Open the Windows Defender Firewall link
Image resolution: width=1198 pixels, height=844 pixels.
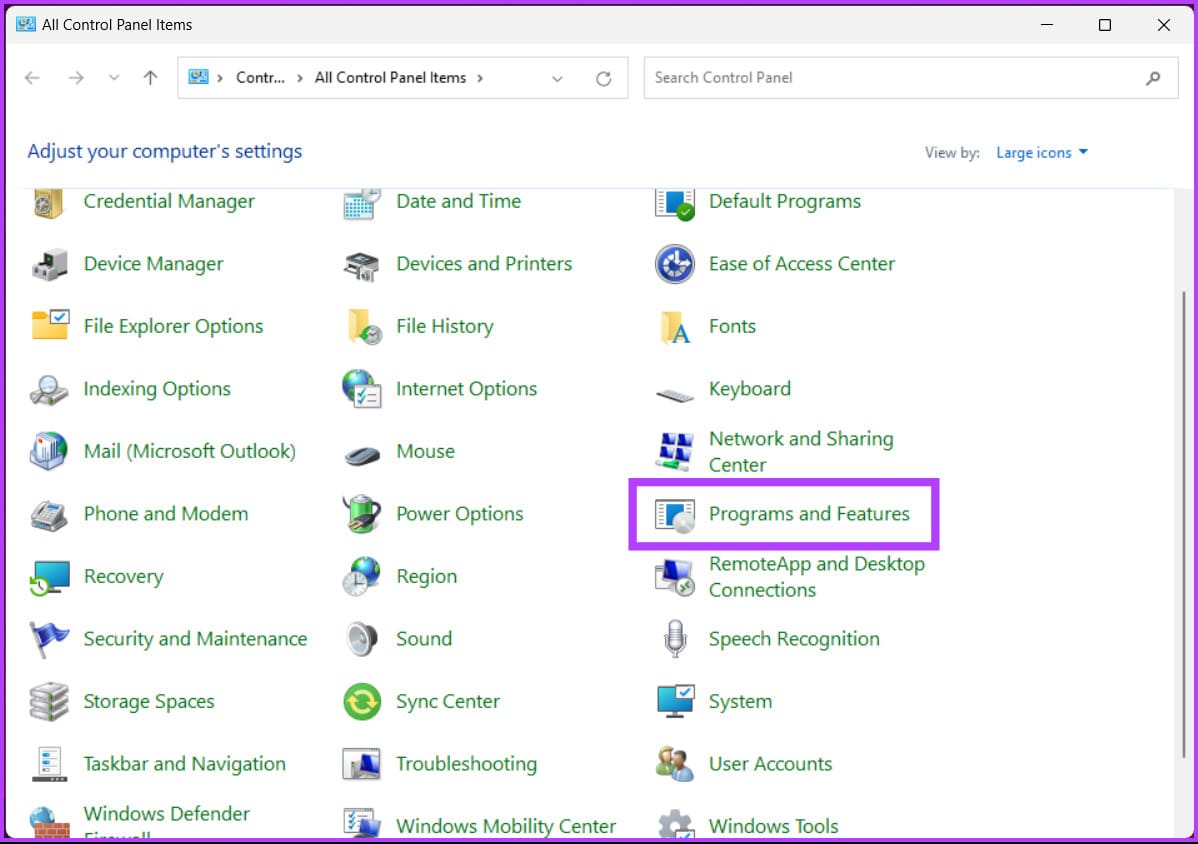pyautogui.click(x=167, y=824)
